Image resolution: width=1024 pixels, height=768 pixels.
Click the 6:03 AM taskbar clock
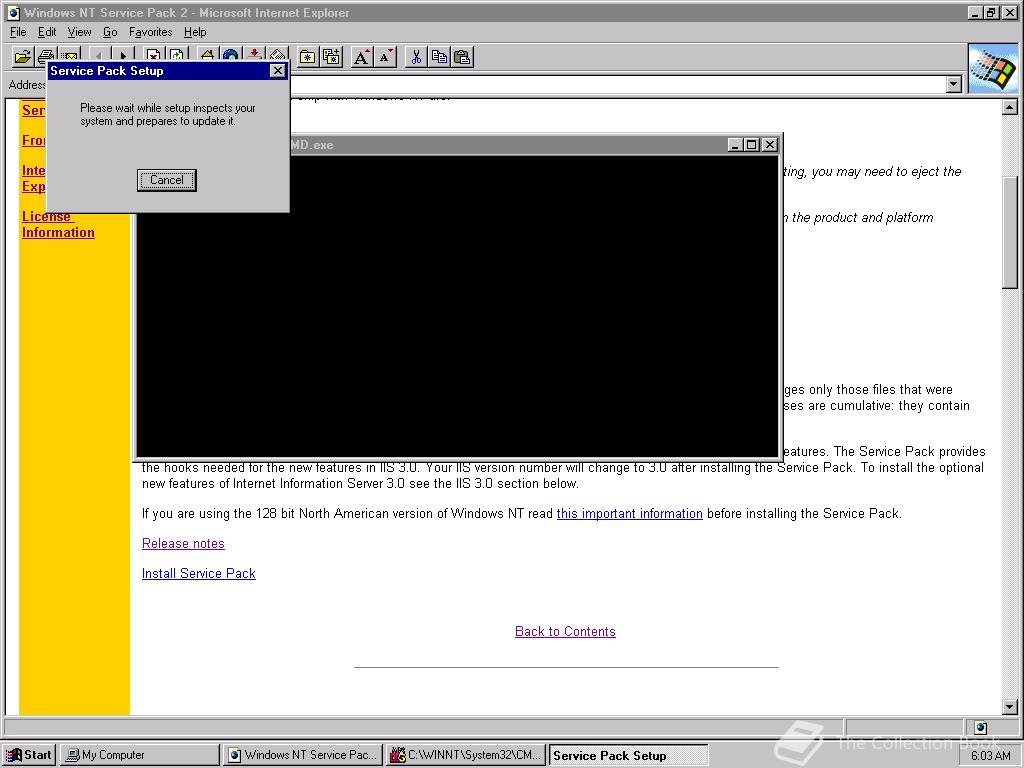[990, 756]
